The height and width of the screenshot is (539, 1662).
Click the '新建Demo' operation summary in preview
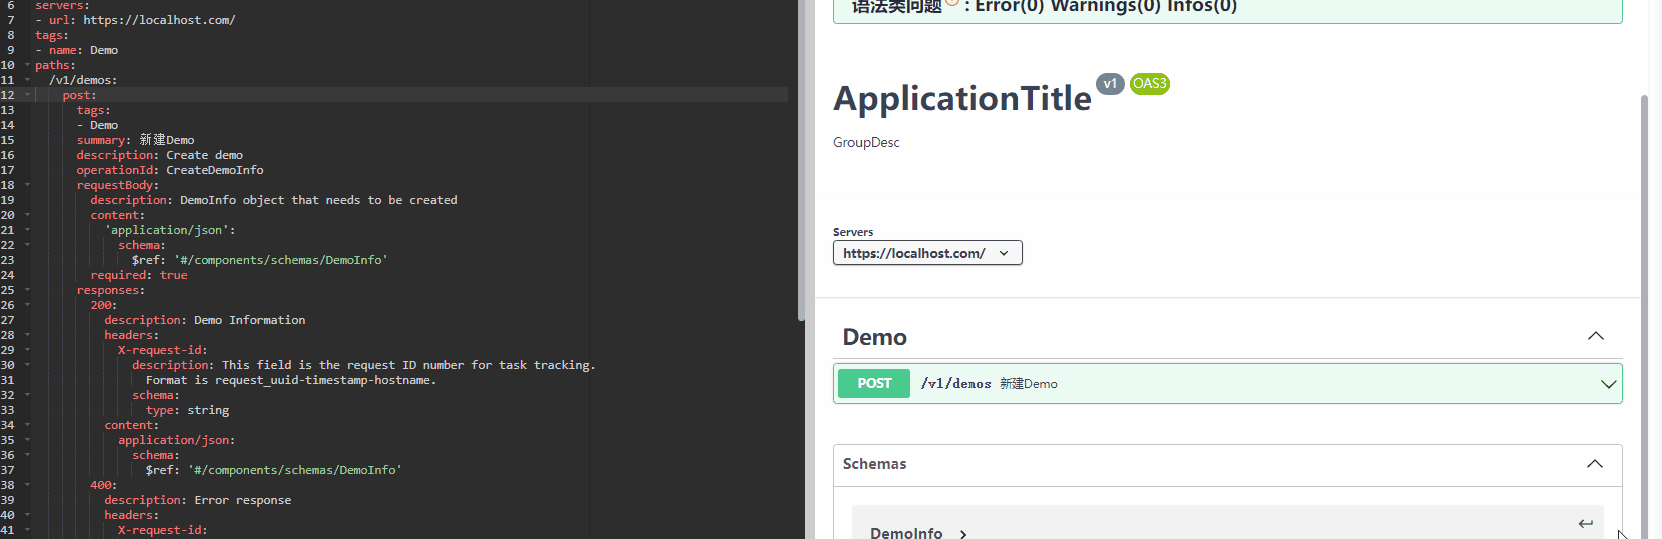point(1029,384)
